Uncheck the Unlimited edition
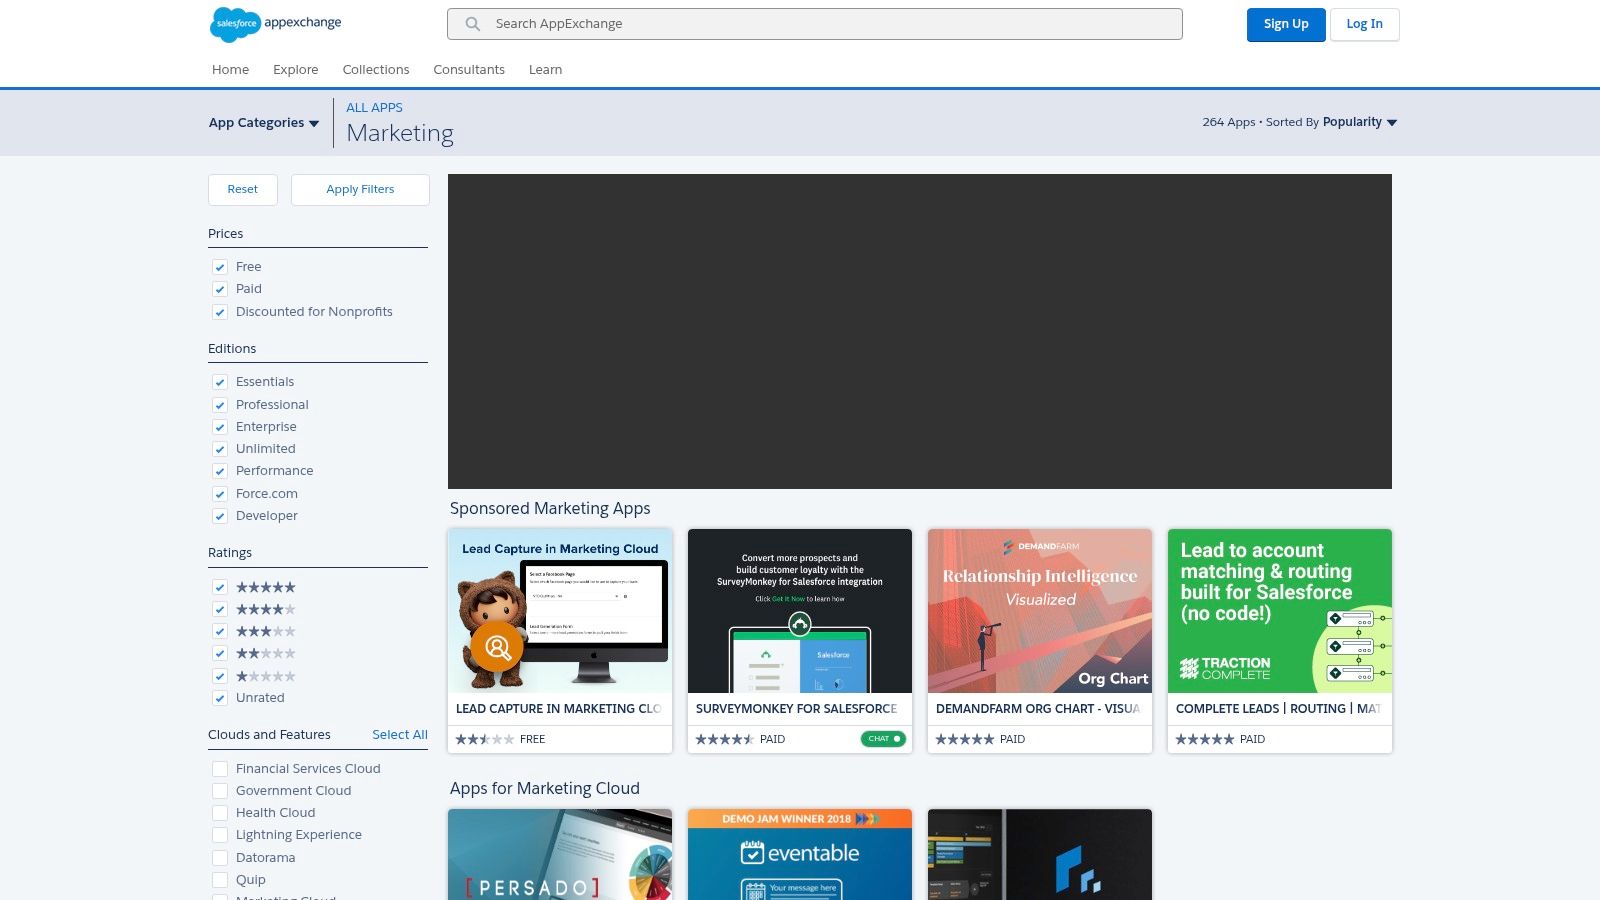The width and height of the screenshot is (1600, 900). tap(220, 449)
